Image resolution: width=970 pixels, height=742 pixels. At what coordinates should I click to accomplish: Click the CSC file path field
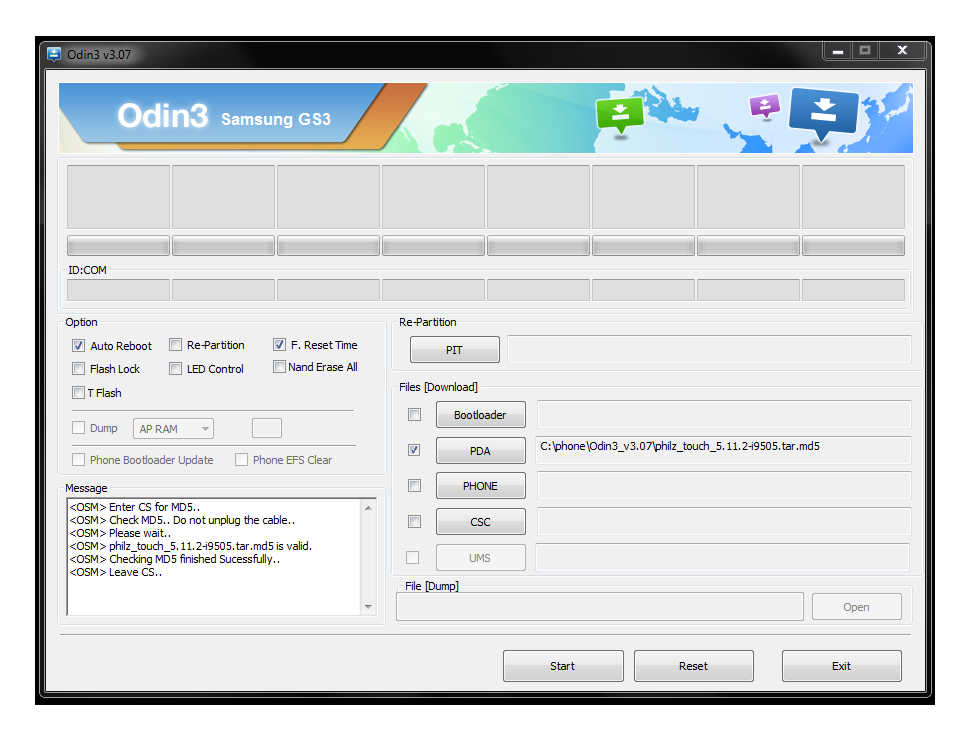click(x=724, y=522)
